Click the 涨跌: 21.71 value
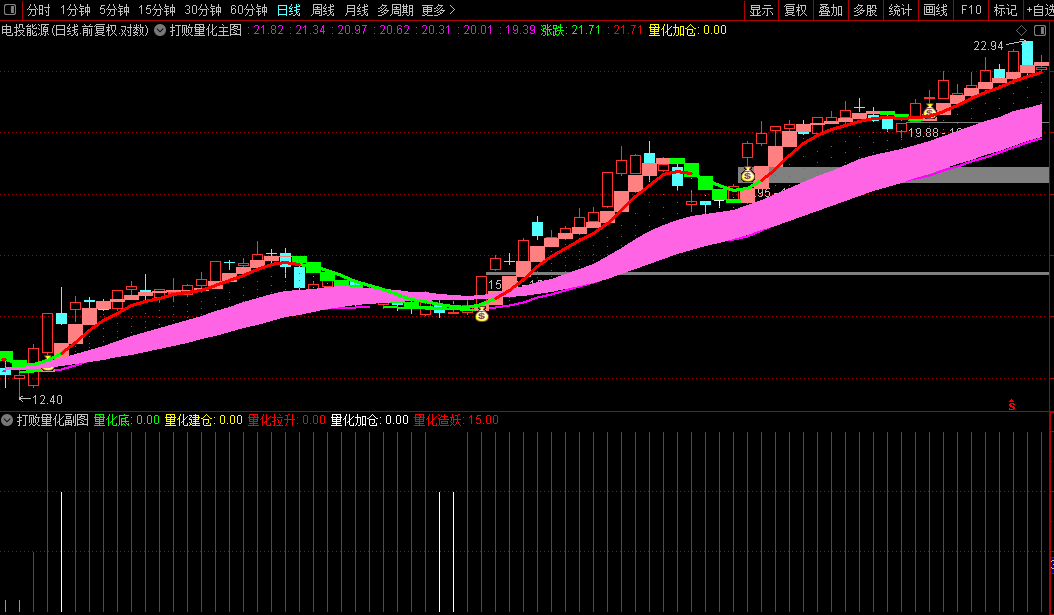 (x=571, y=30)
